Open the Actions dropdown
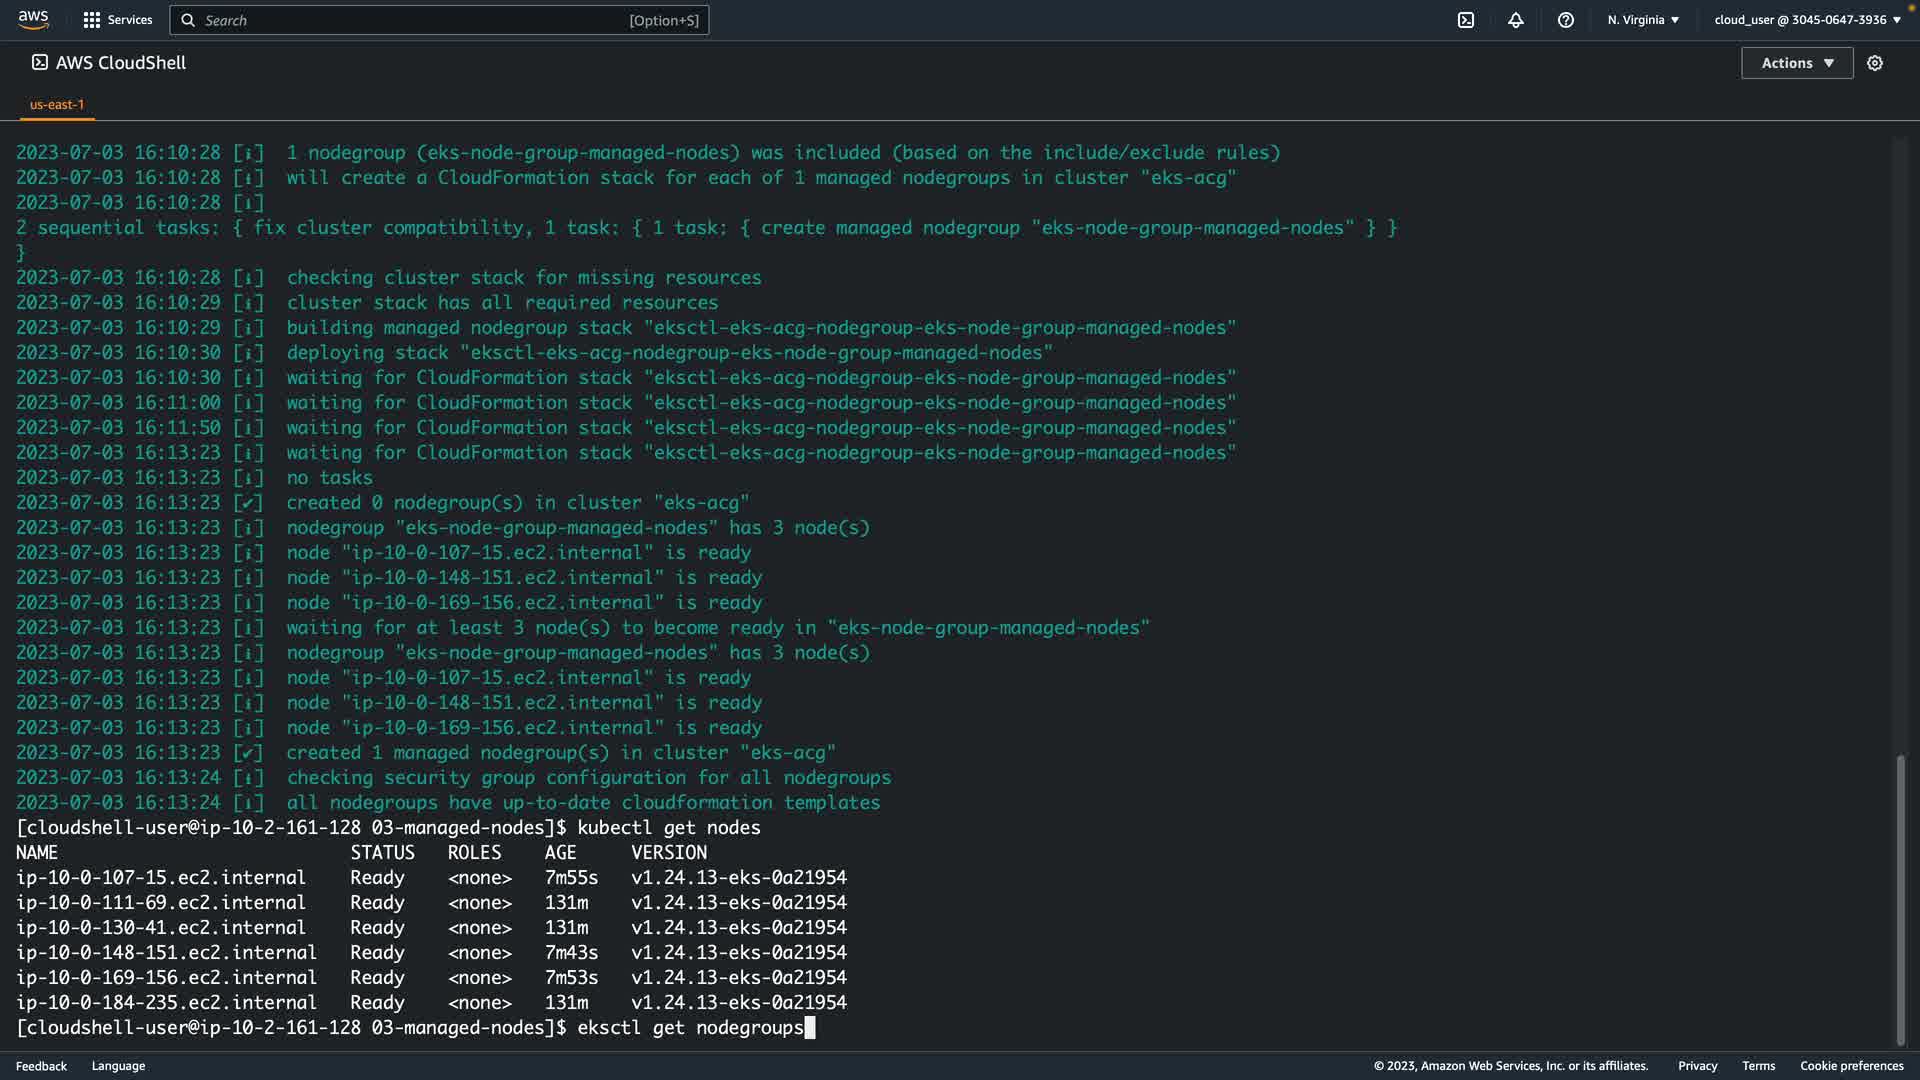 tap(1797, 63)
